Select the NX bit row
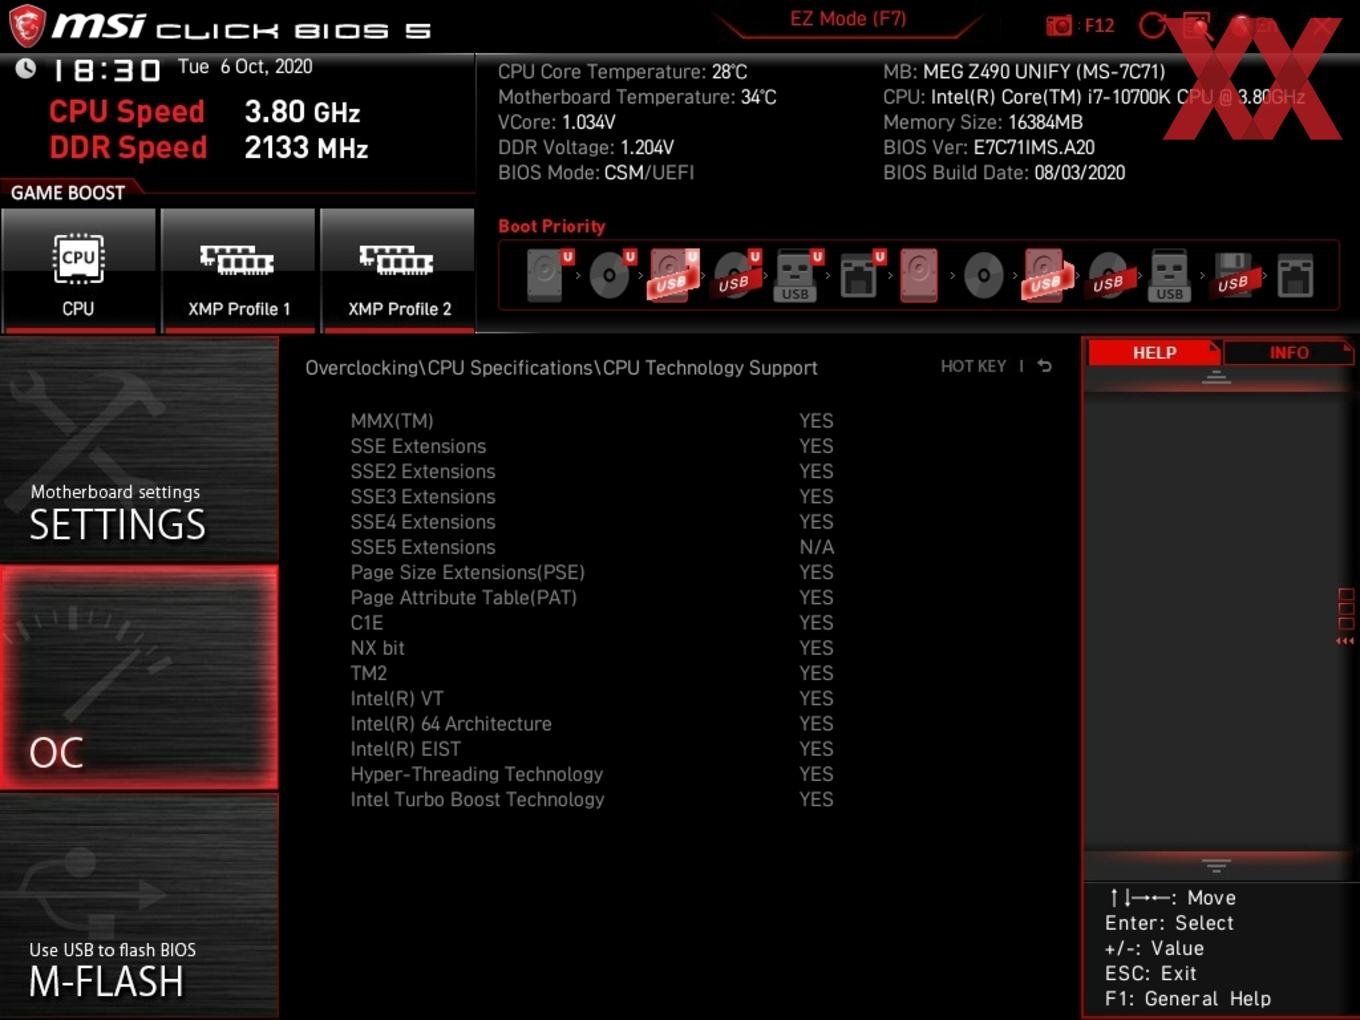Image resolution: width=1360 pixels, height=1020 pixels. [x=592, y=648]
